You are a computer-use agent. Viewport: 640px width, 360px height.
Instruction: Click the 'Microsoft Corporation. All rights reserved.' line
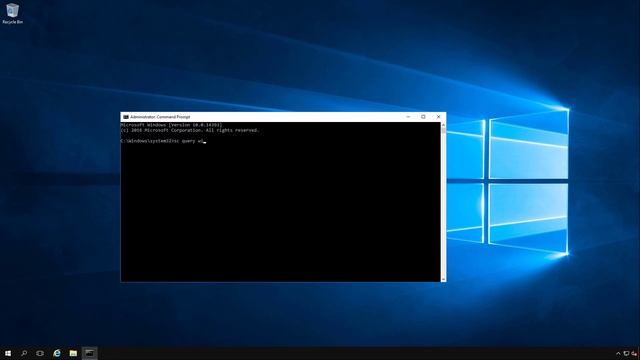(190, 130)
